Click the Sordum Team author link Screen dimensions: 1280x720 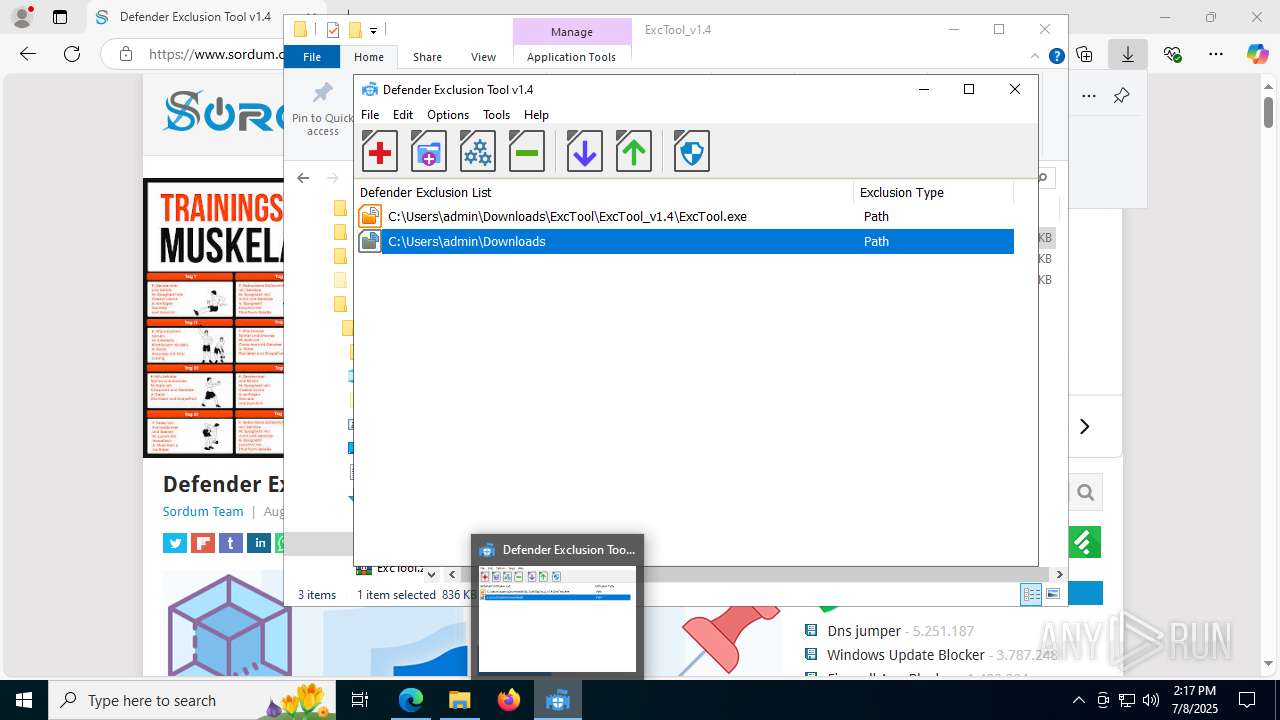203,511
